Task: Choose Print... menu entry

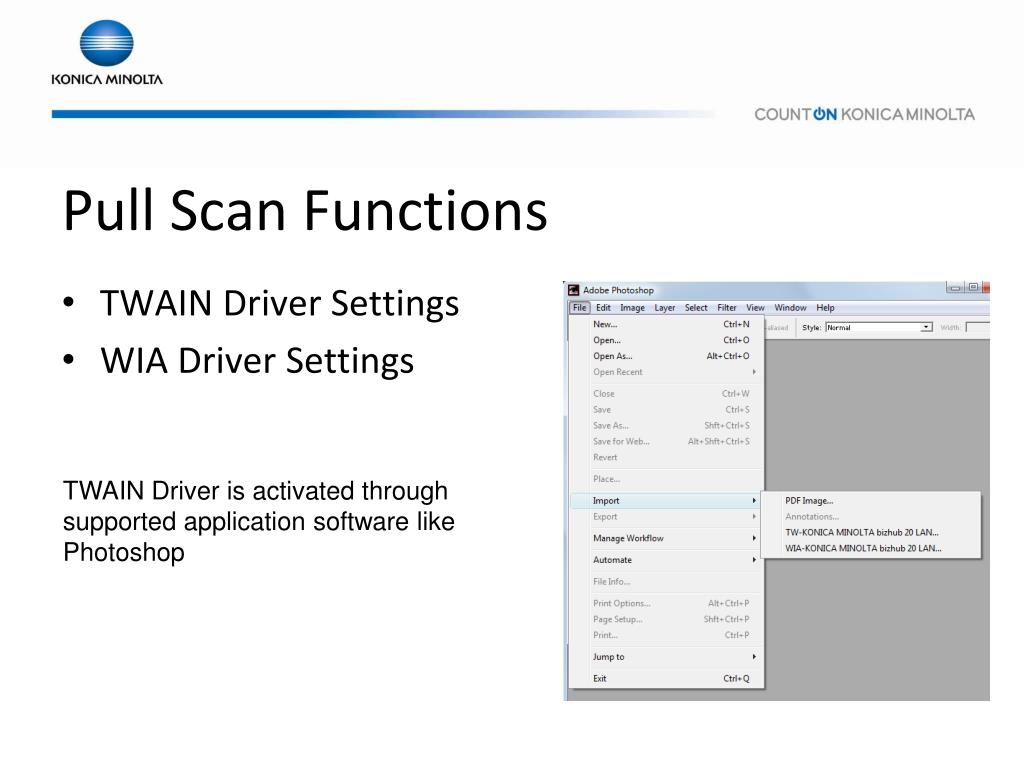Action: tap(667, 635)
